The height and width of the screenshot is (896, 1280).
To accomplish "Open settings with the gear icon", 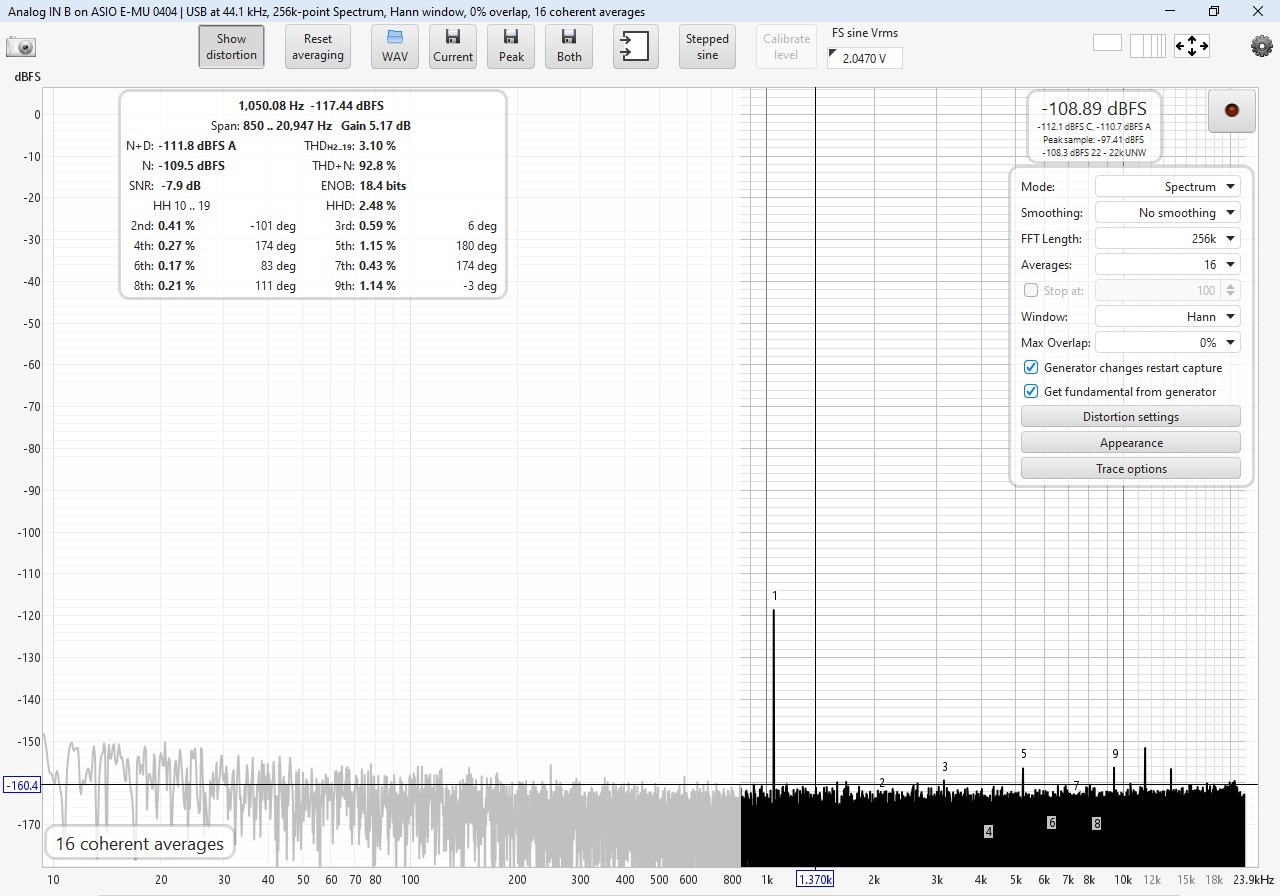I will [1262, 46].
